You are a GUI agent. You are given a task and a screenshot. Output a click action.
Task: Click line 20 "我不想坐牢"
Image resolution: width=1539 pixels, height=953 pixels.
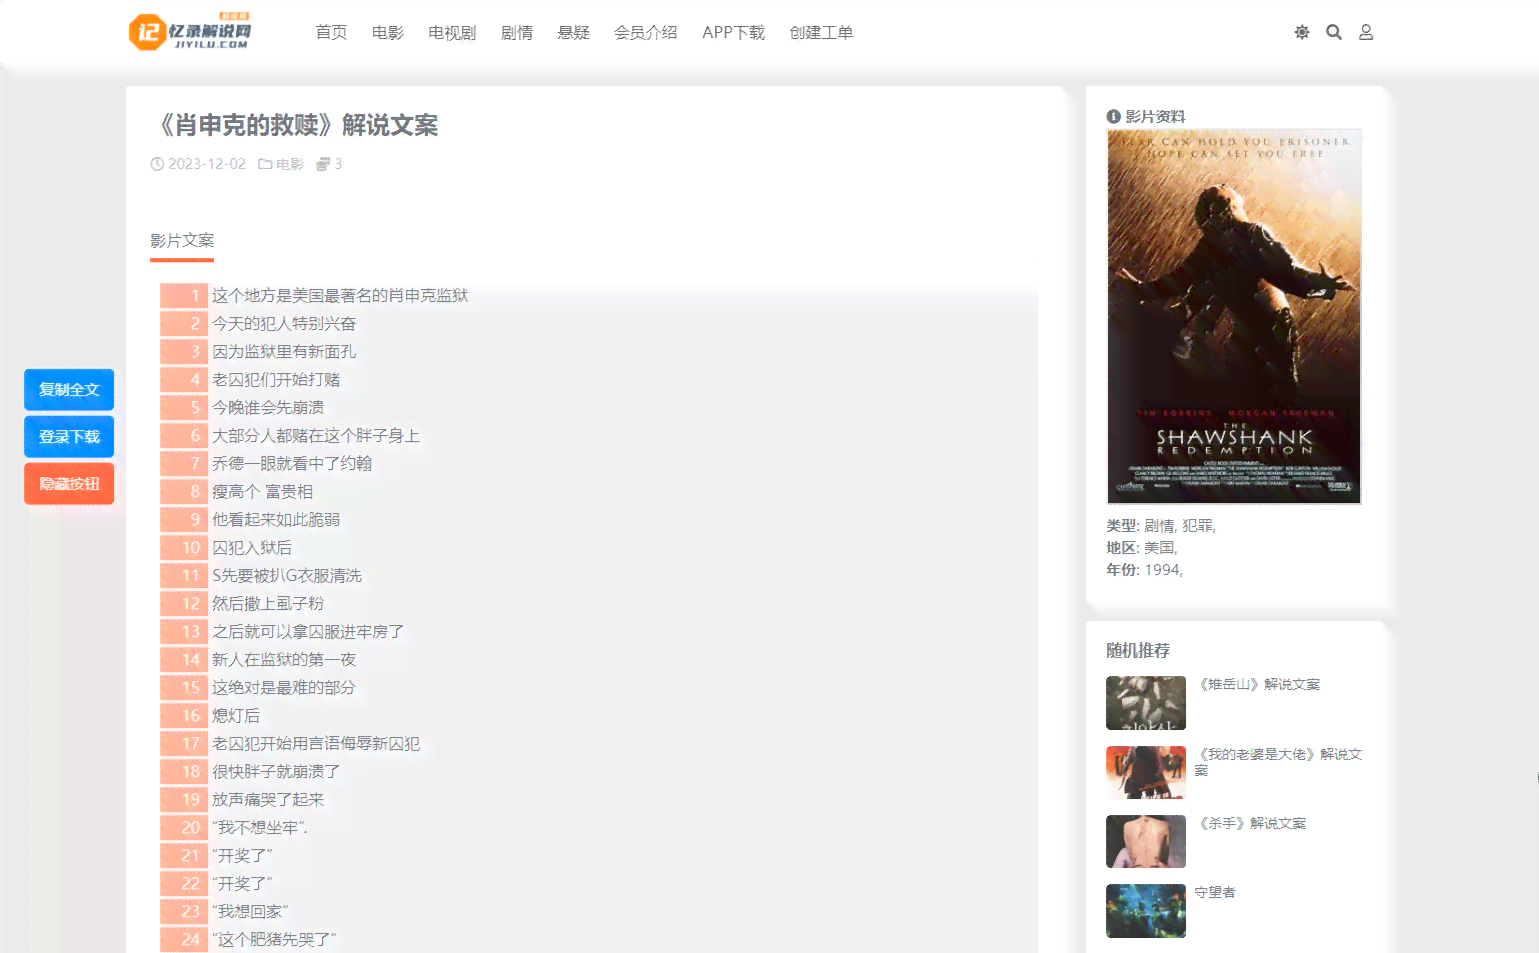[x=260, y=827]
